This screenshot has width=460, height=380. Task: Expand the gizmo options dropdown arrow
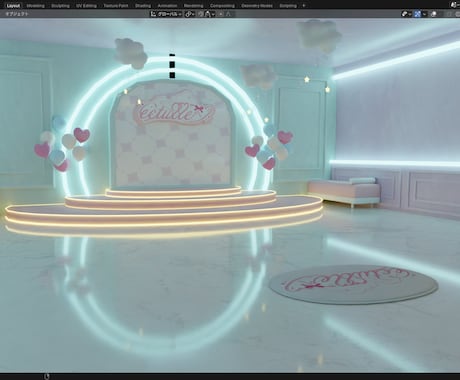410,14
